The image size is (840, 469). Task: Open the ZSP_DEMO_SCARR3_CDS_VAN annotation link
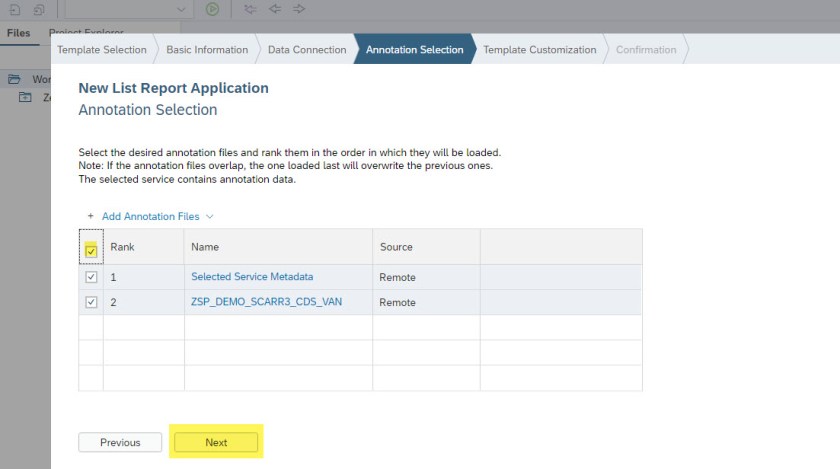tap(266, 302)
